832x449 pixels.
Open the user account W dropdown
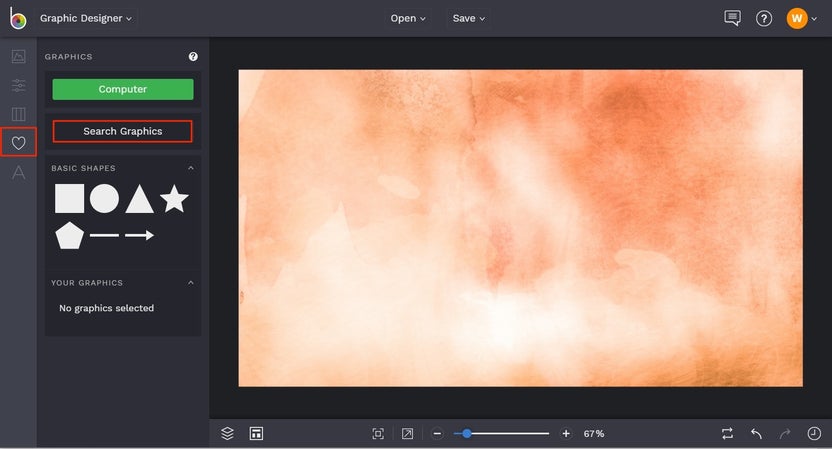802,19
